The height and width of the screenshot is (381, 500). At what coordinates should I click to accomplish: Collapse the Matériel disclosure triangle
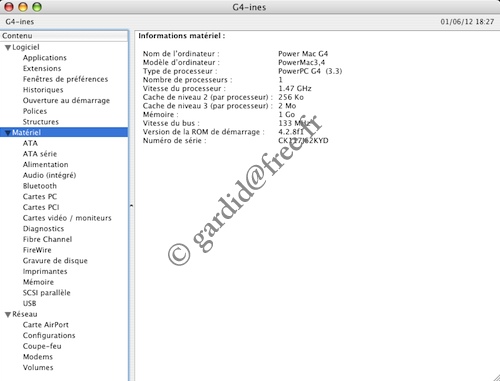[x=8, y=133]
